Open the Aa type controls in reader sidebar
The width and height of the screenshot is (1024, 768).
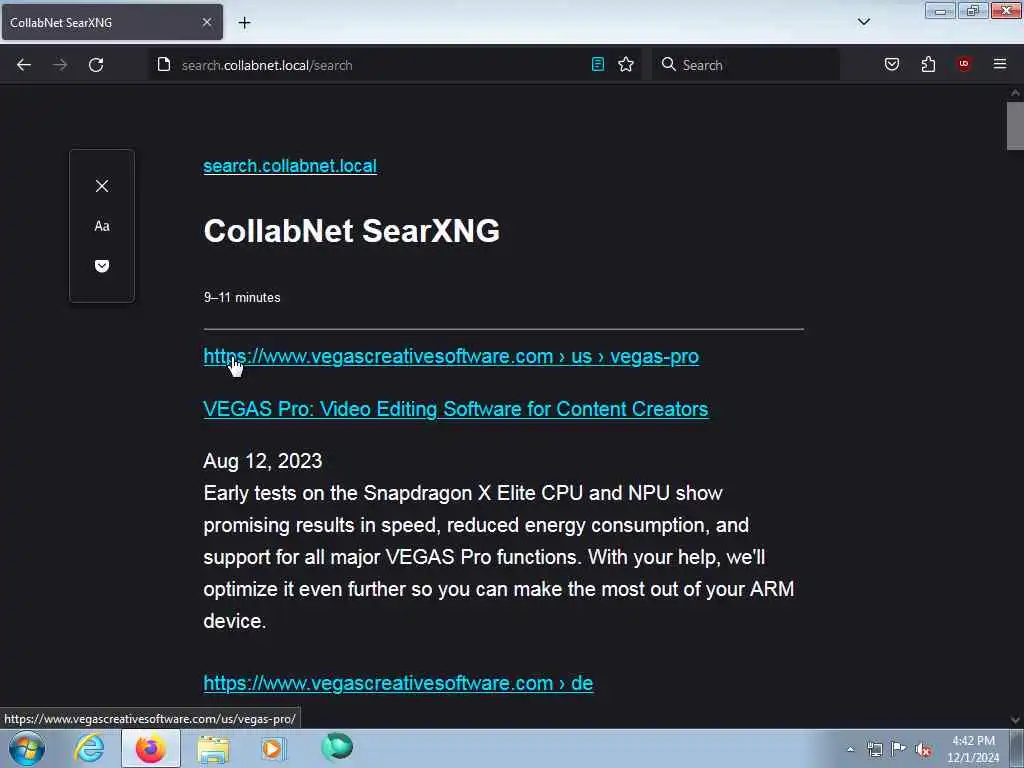tap(102, 226)
